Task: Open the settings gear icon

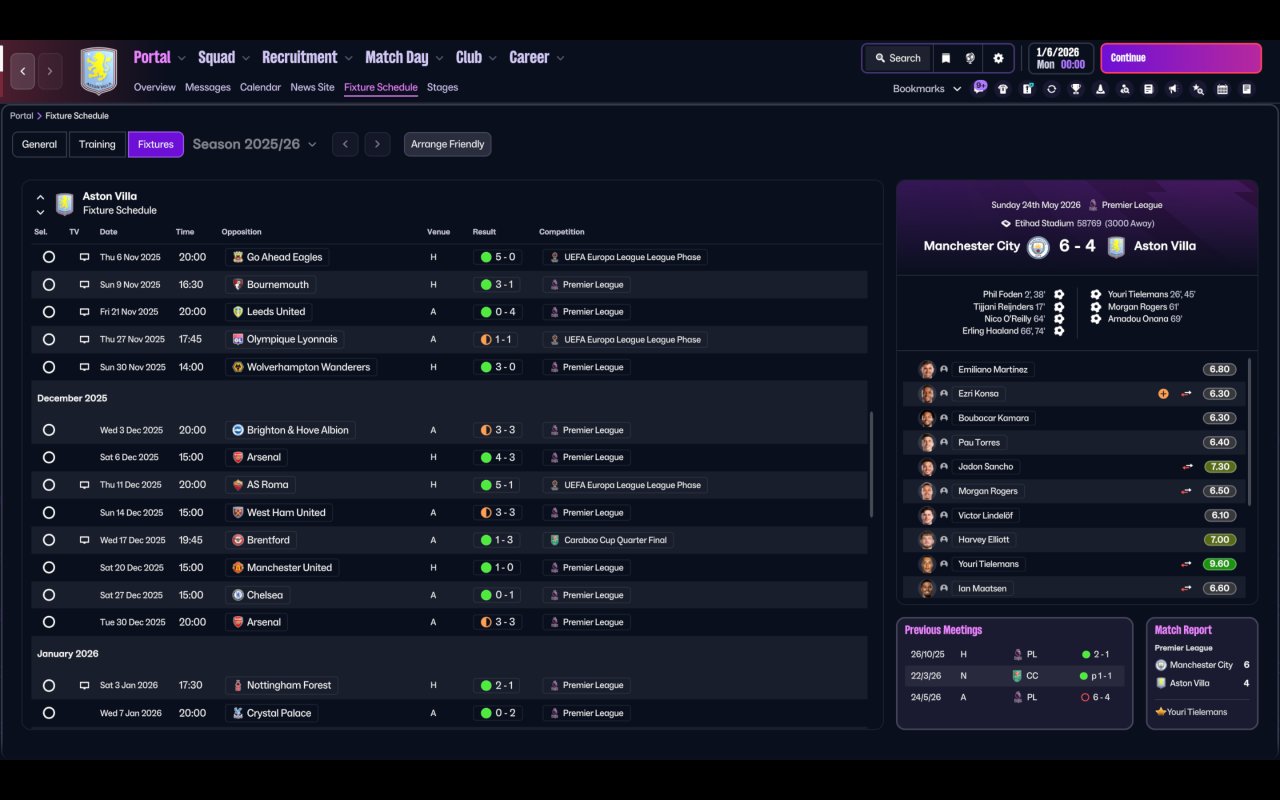Action: pos(998,58)
